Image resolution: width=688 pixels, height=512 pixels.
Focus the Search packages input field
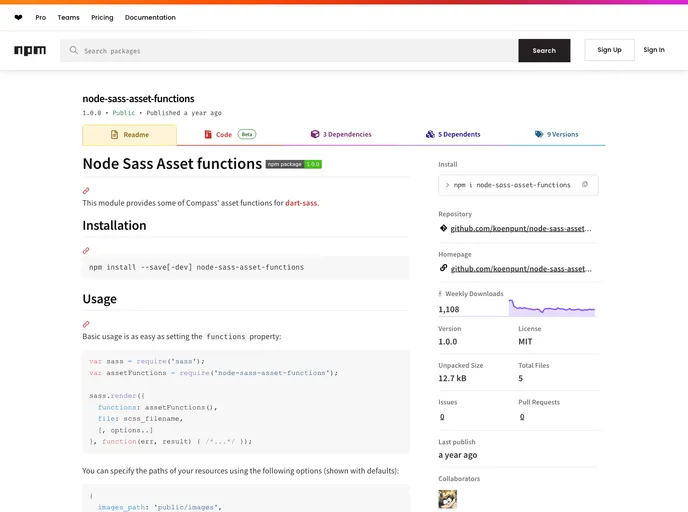(289, 50)
